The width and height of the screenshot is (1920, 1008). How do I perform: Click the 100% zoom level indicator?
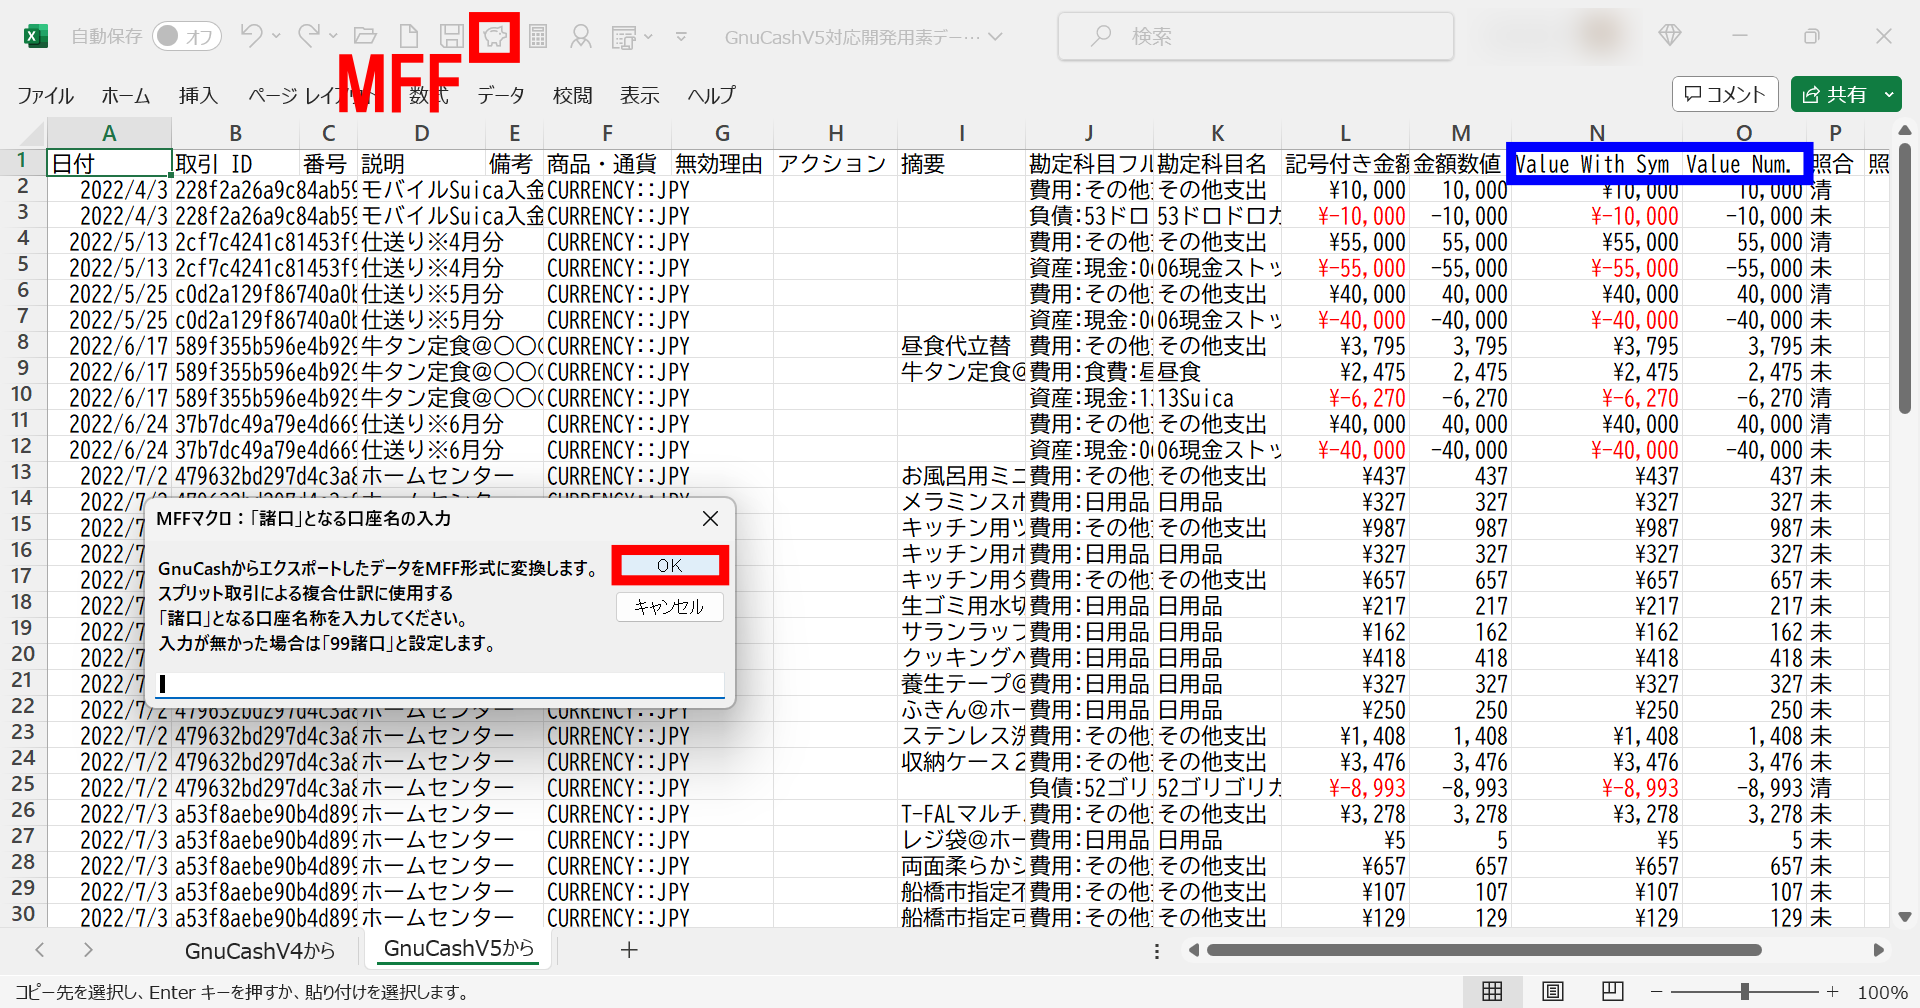tap(1882, 992)
